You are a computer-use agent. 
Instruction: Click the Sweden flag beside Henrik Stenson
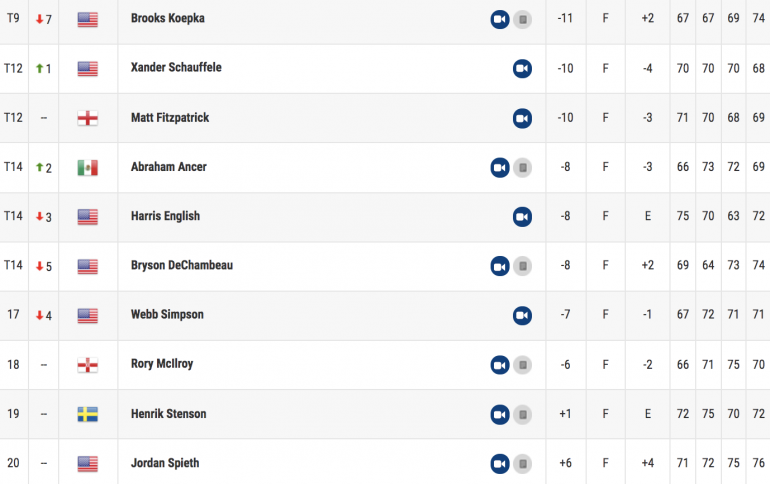coord(87,414)
